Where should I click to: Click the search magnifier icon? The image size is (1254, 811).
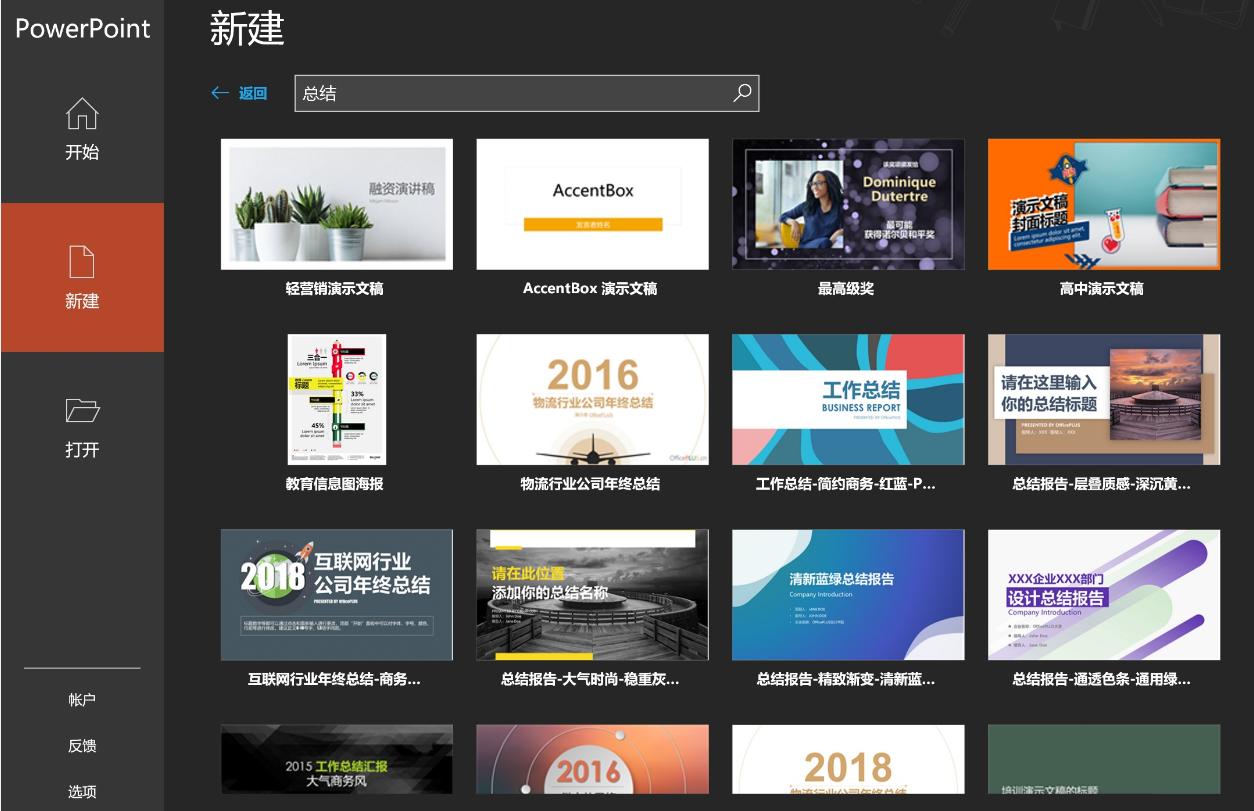pos(742,93)
